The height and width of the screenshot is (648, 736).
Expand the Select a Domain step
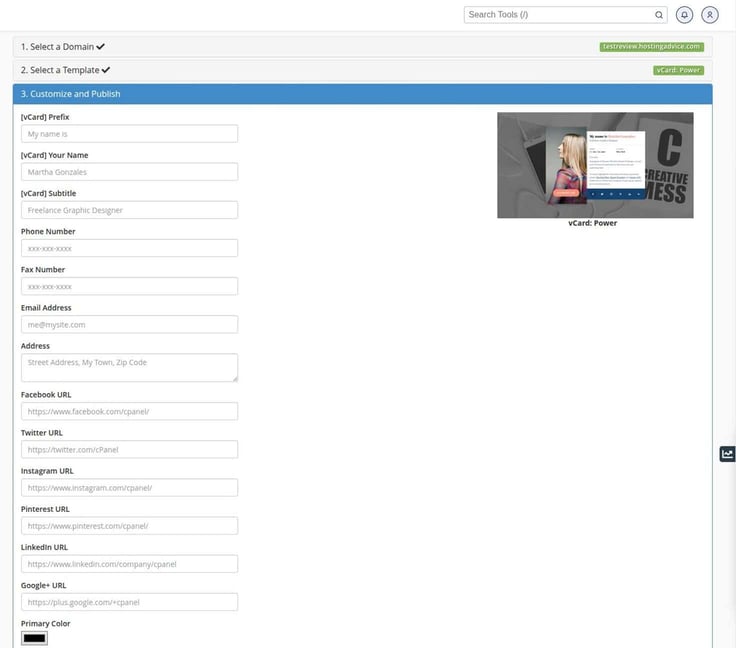(362, 47)
